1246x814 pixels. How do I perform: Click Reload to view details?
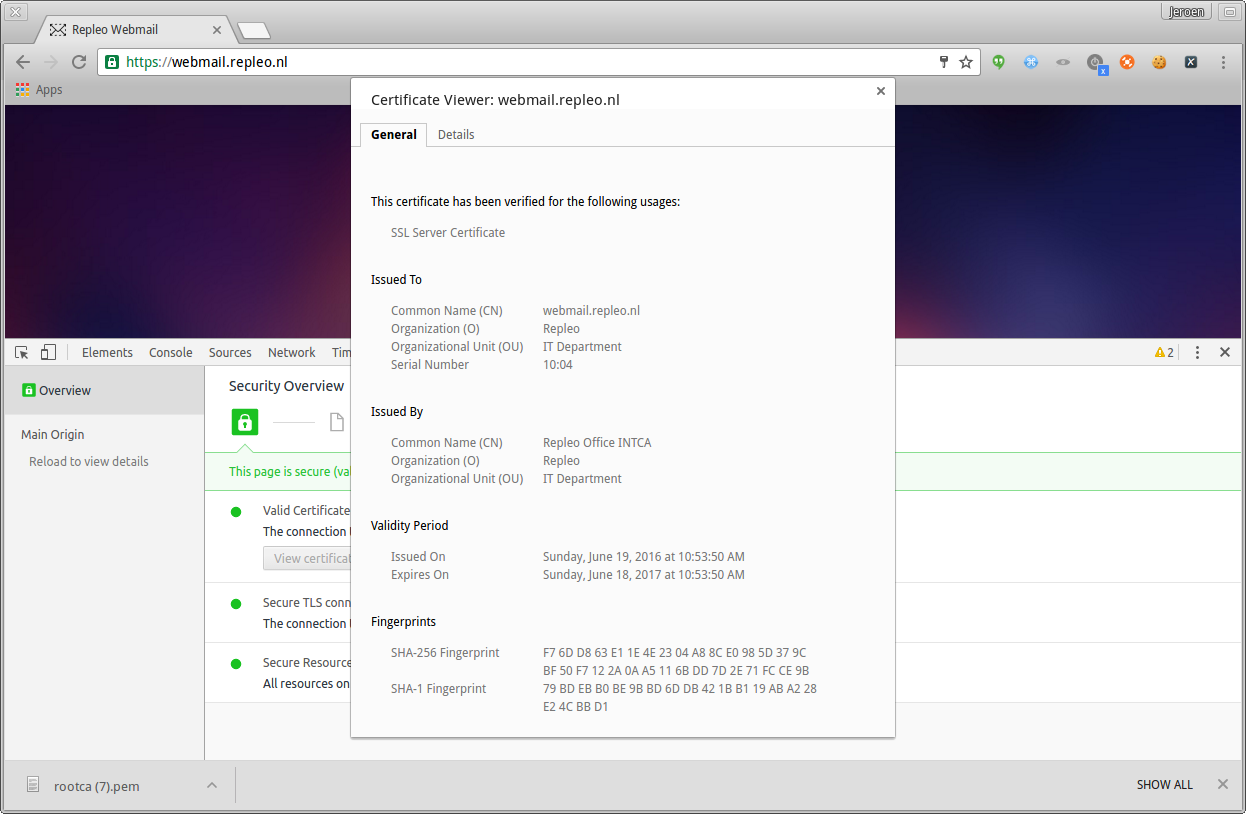click(x=89, y=462)
